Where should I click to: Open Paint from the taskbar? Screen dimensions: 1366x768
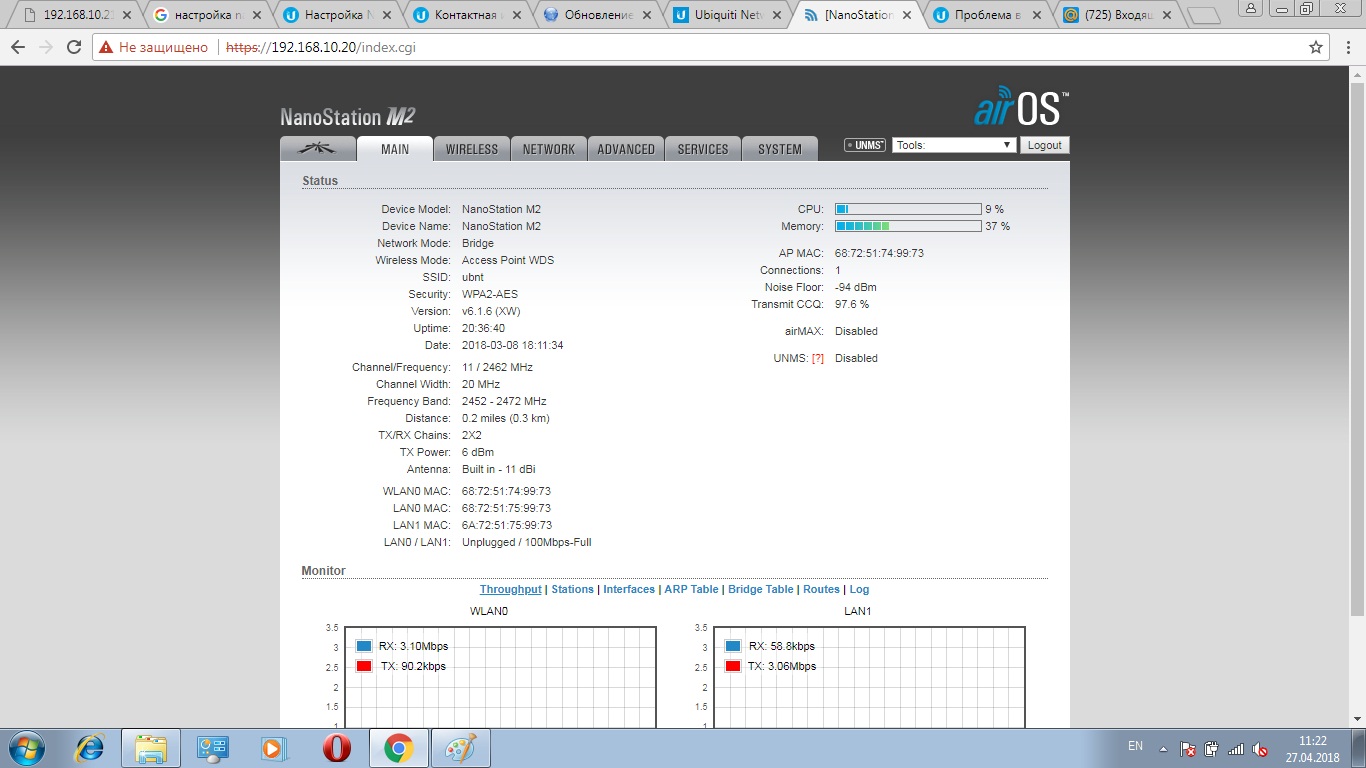tap(460, 747)
